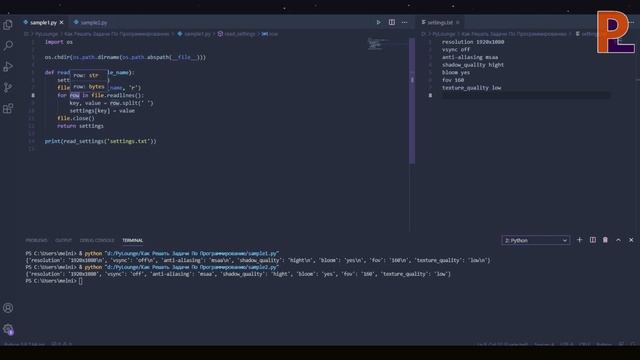This screenshot has width=640, height=360.
Task: Open the Extensions view
Action: point(8,108)
